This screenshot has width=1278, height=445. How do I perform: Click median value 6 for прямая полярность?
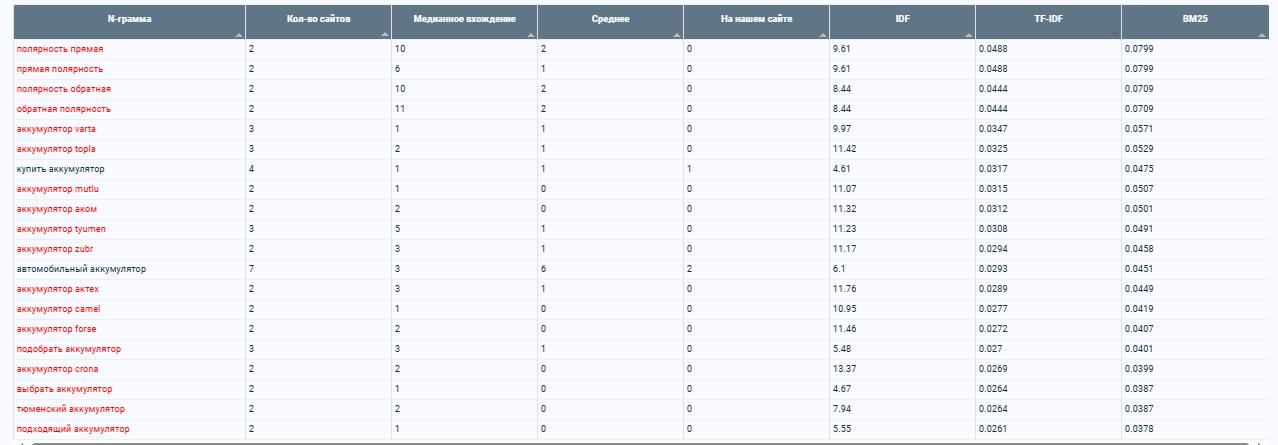[x=397, y=69]
